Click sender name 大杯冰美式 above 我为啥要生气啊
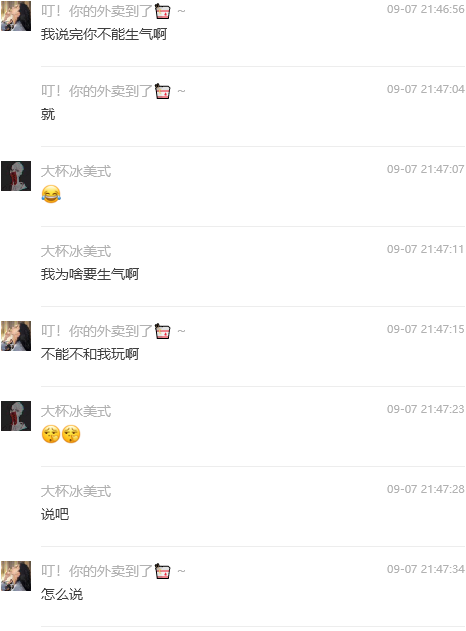This screenshot has width=466, height=631. (x=76, y=251)
